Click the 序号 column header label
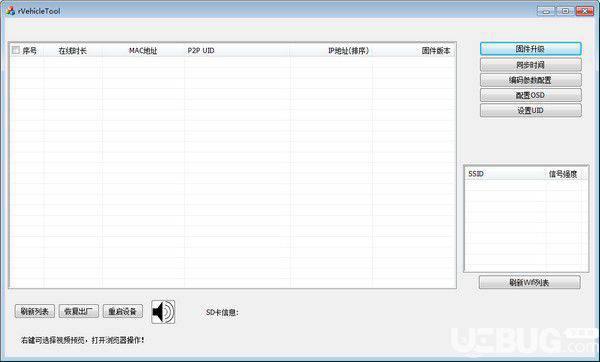Screen dimensions: 600x362 [29, 51]
